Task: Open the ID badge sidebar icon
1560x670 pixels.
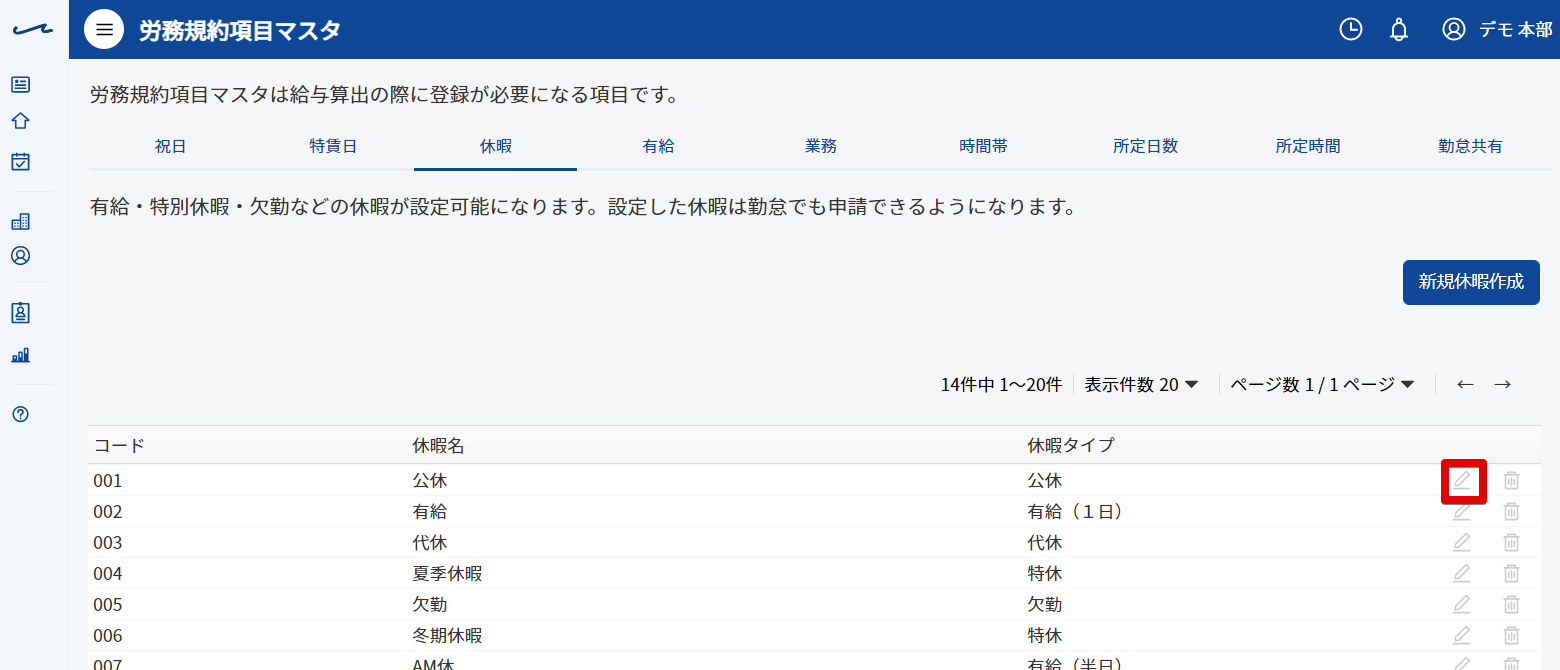Action: tap(20, 313)
